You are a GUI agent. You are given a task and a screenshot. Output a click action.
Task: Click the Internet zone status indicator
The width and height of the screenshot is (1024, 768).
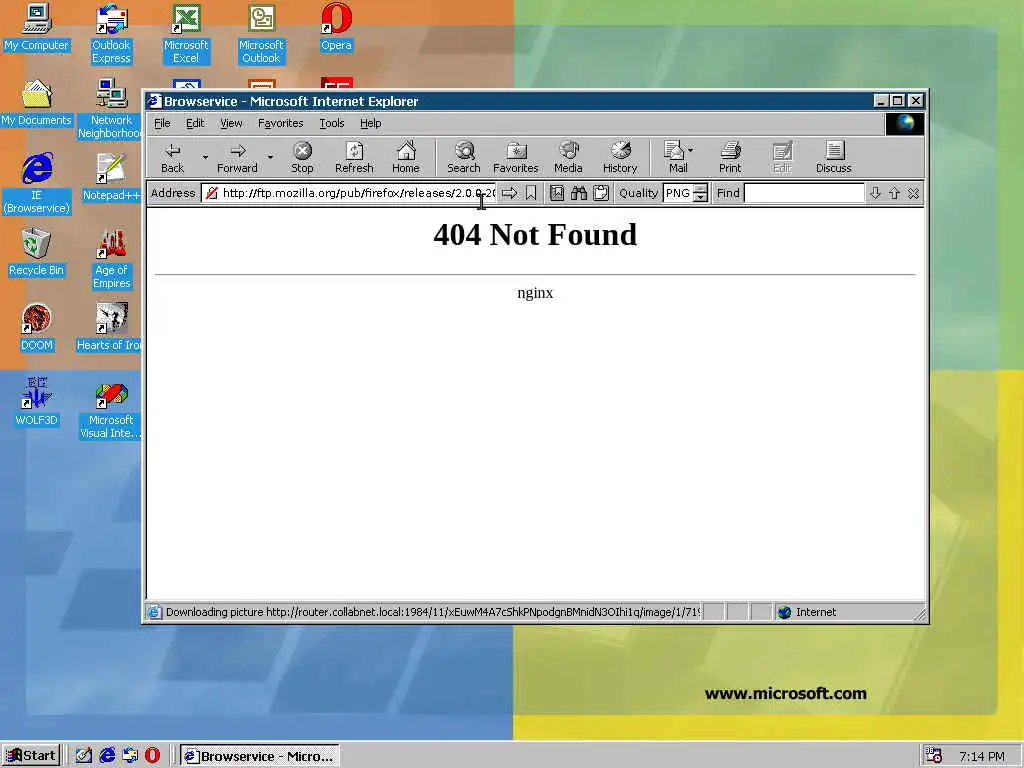coord(807,613)
